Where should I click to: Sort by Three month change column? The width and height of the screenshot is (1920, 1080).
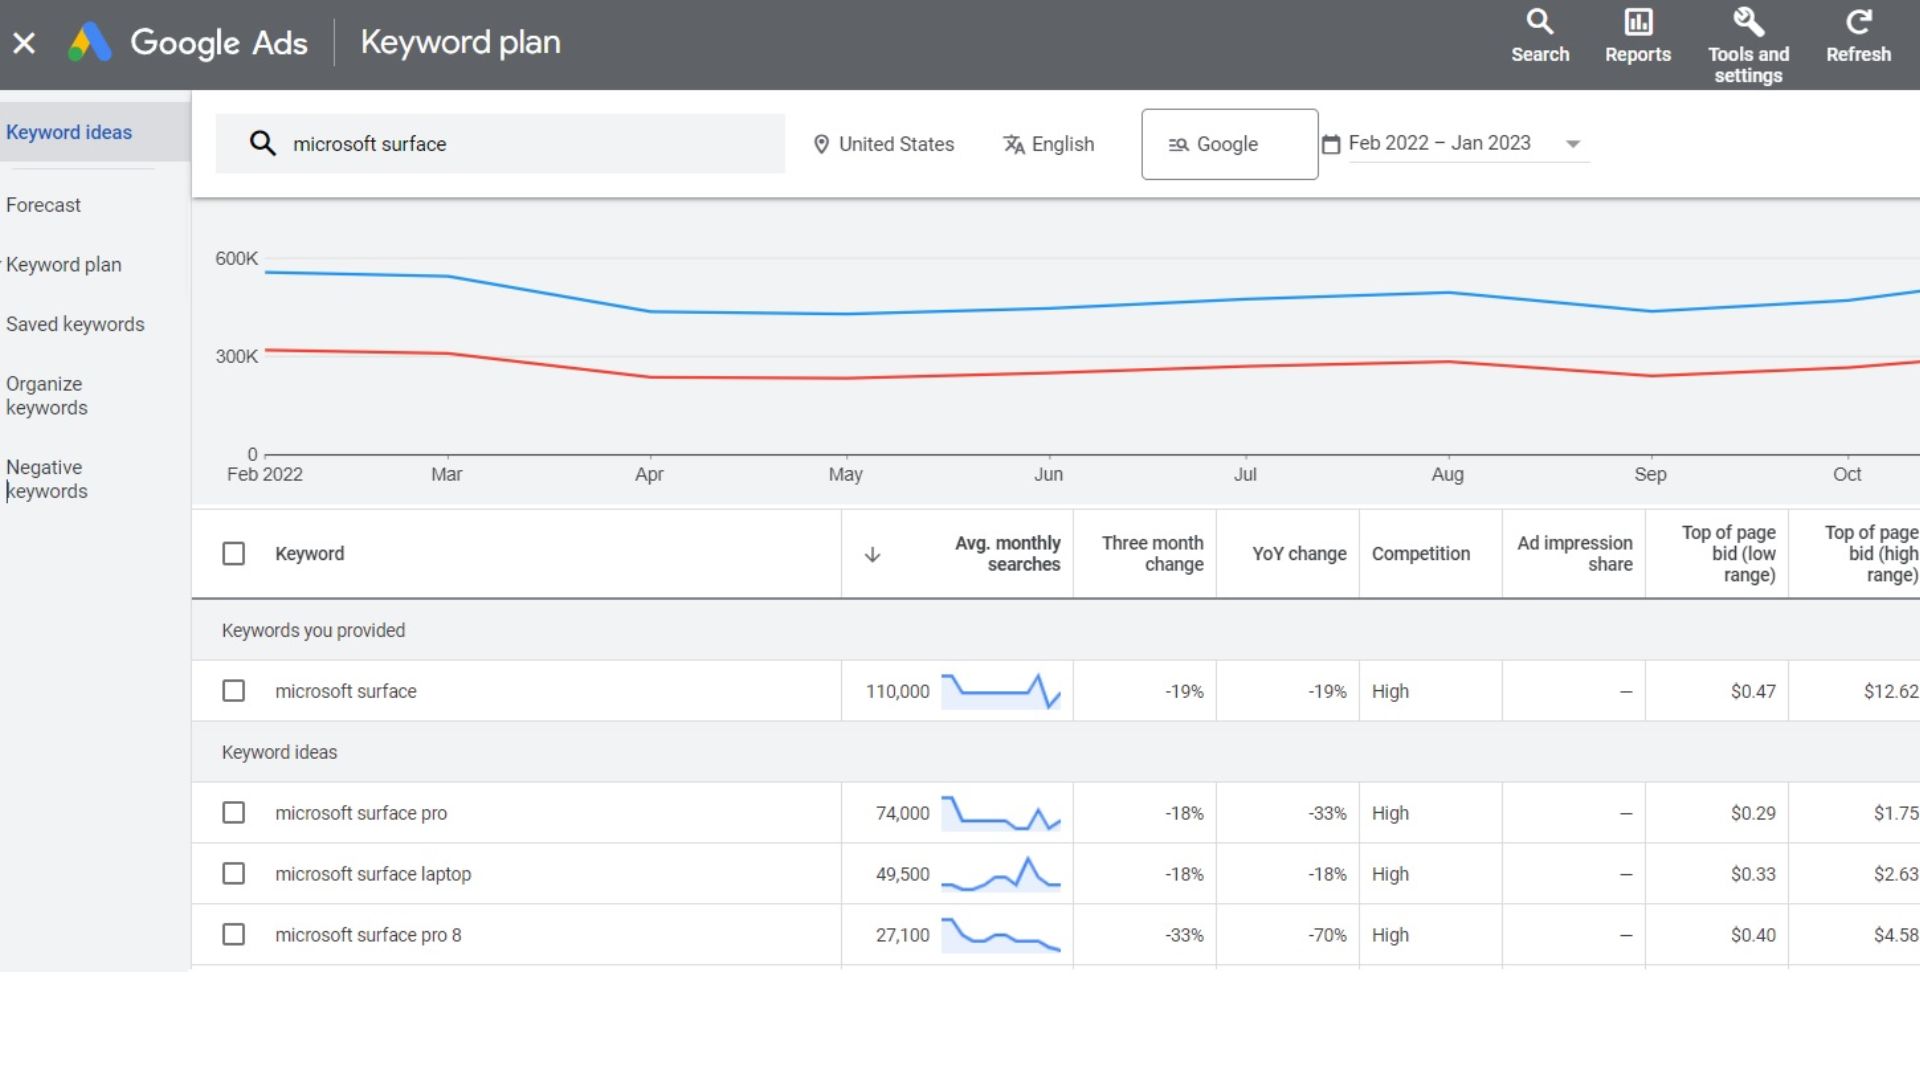click(x=1152, y=554)
